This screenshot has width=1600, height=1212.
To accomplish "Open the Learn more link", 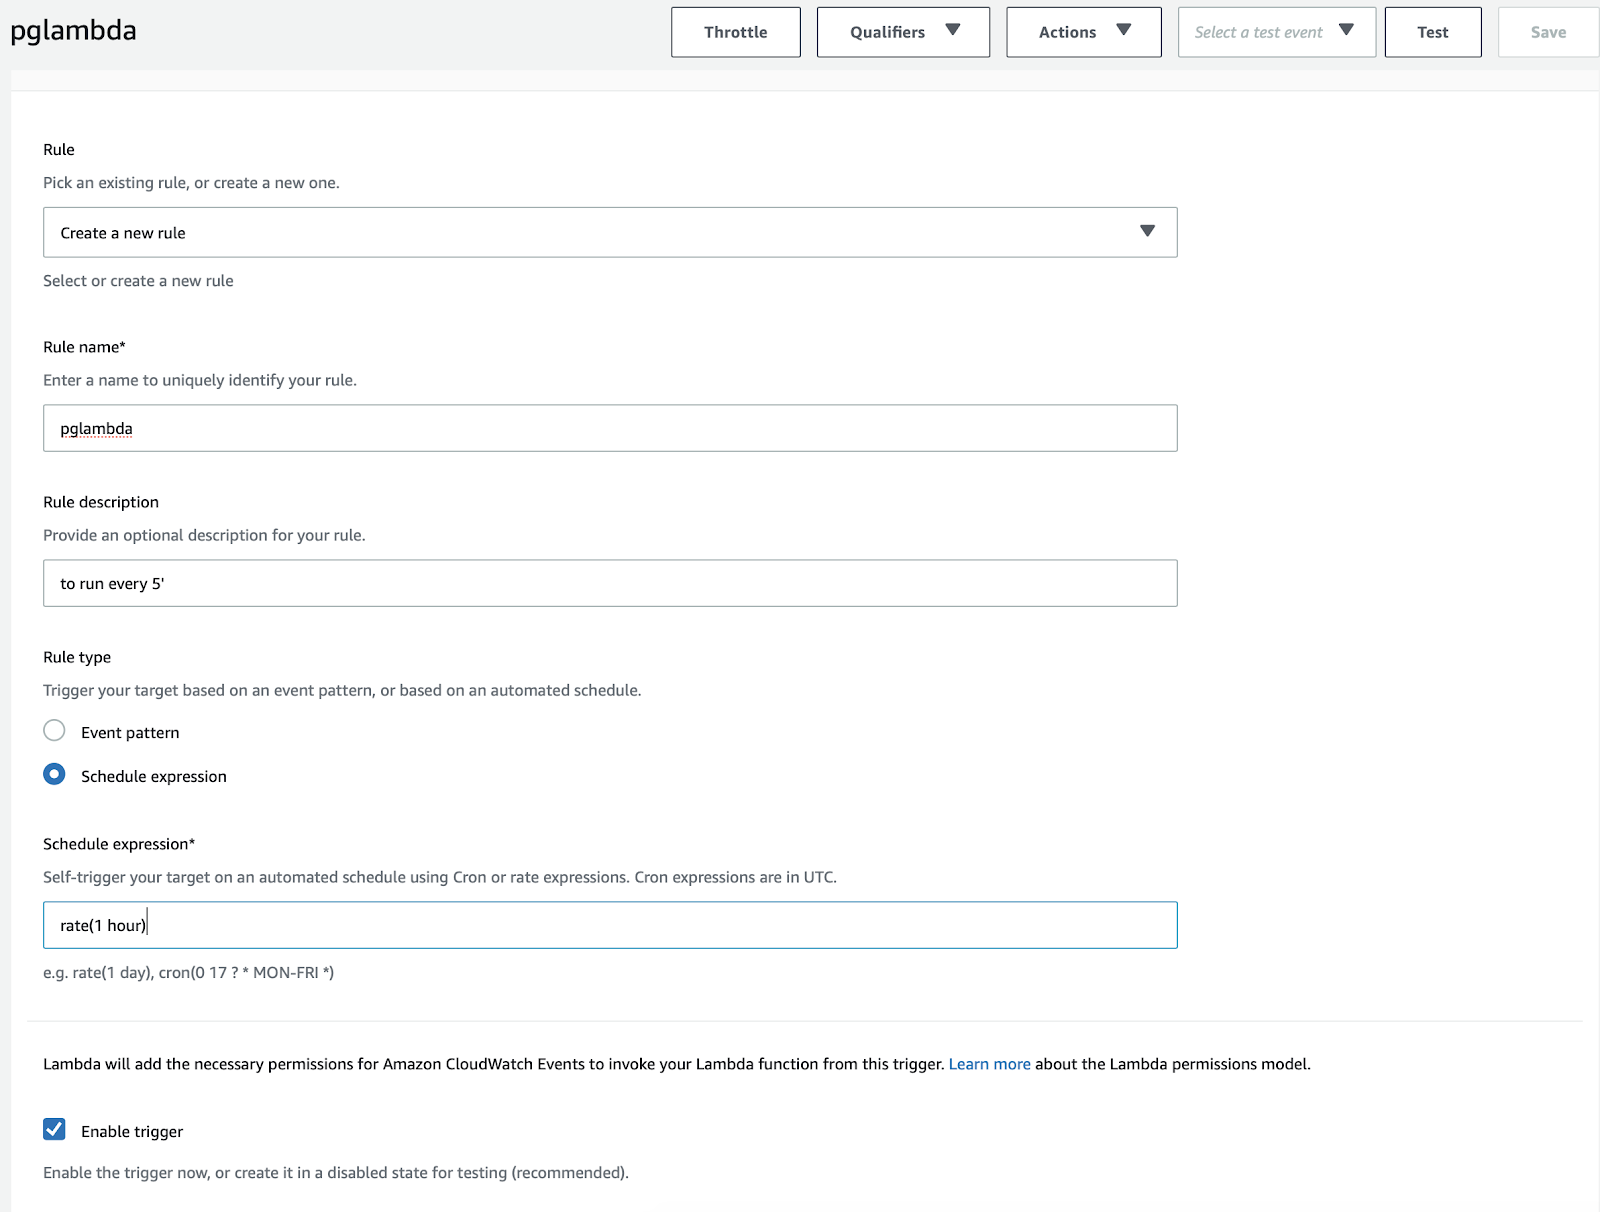I will [x=989, y=1064].
